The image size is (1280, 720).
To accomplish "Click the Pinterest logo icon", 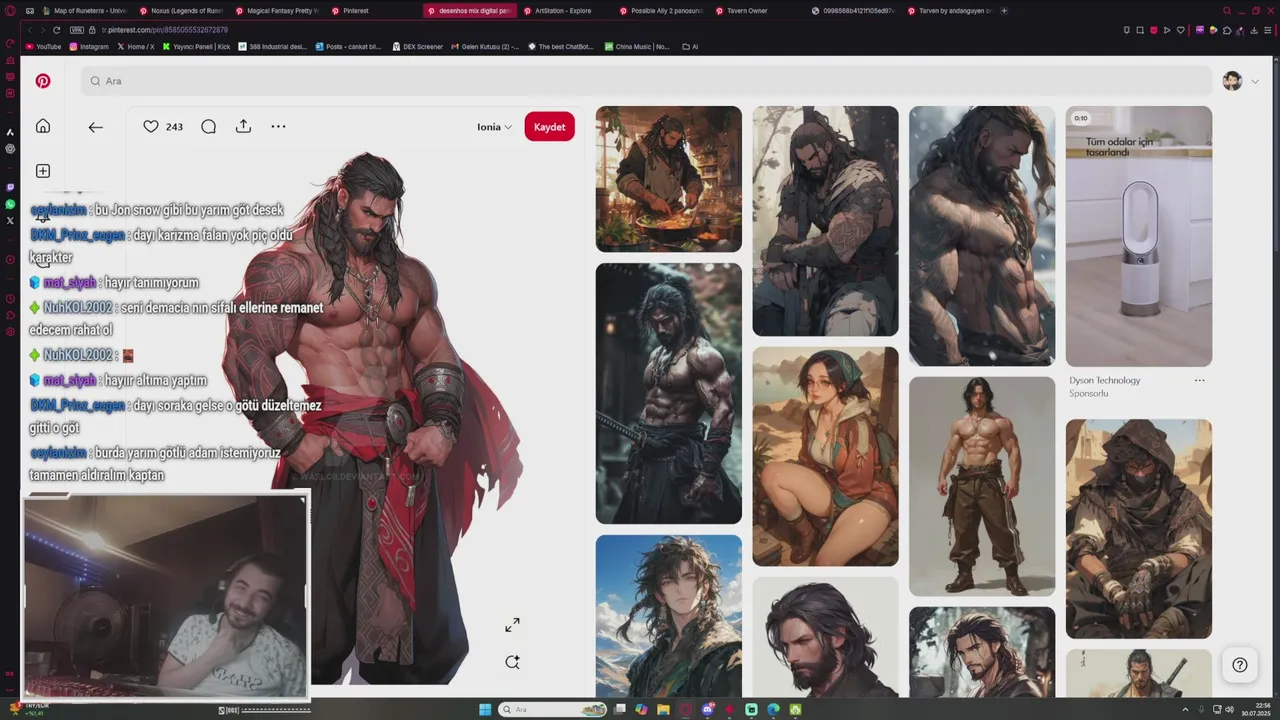I will tap(43, 81).
